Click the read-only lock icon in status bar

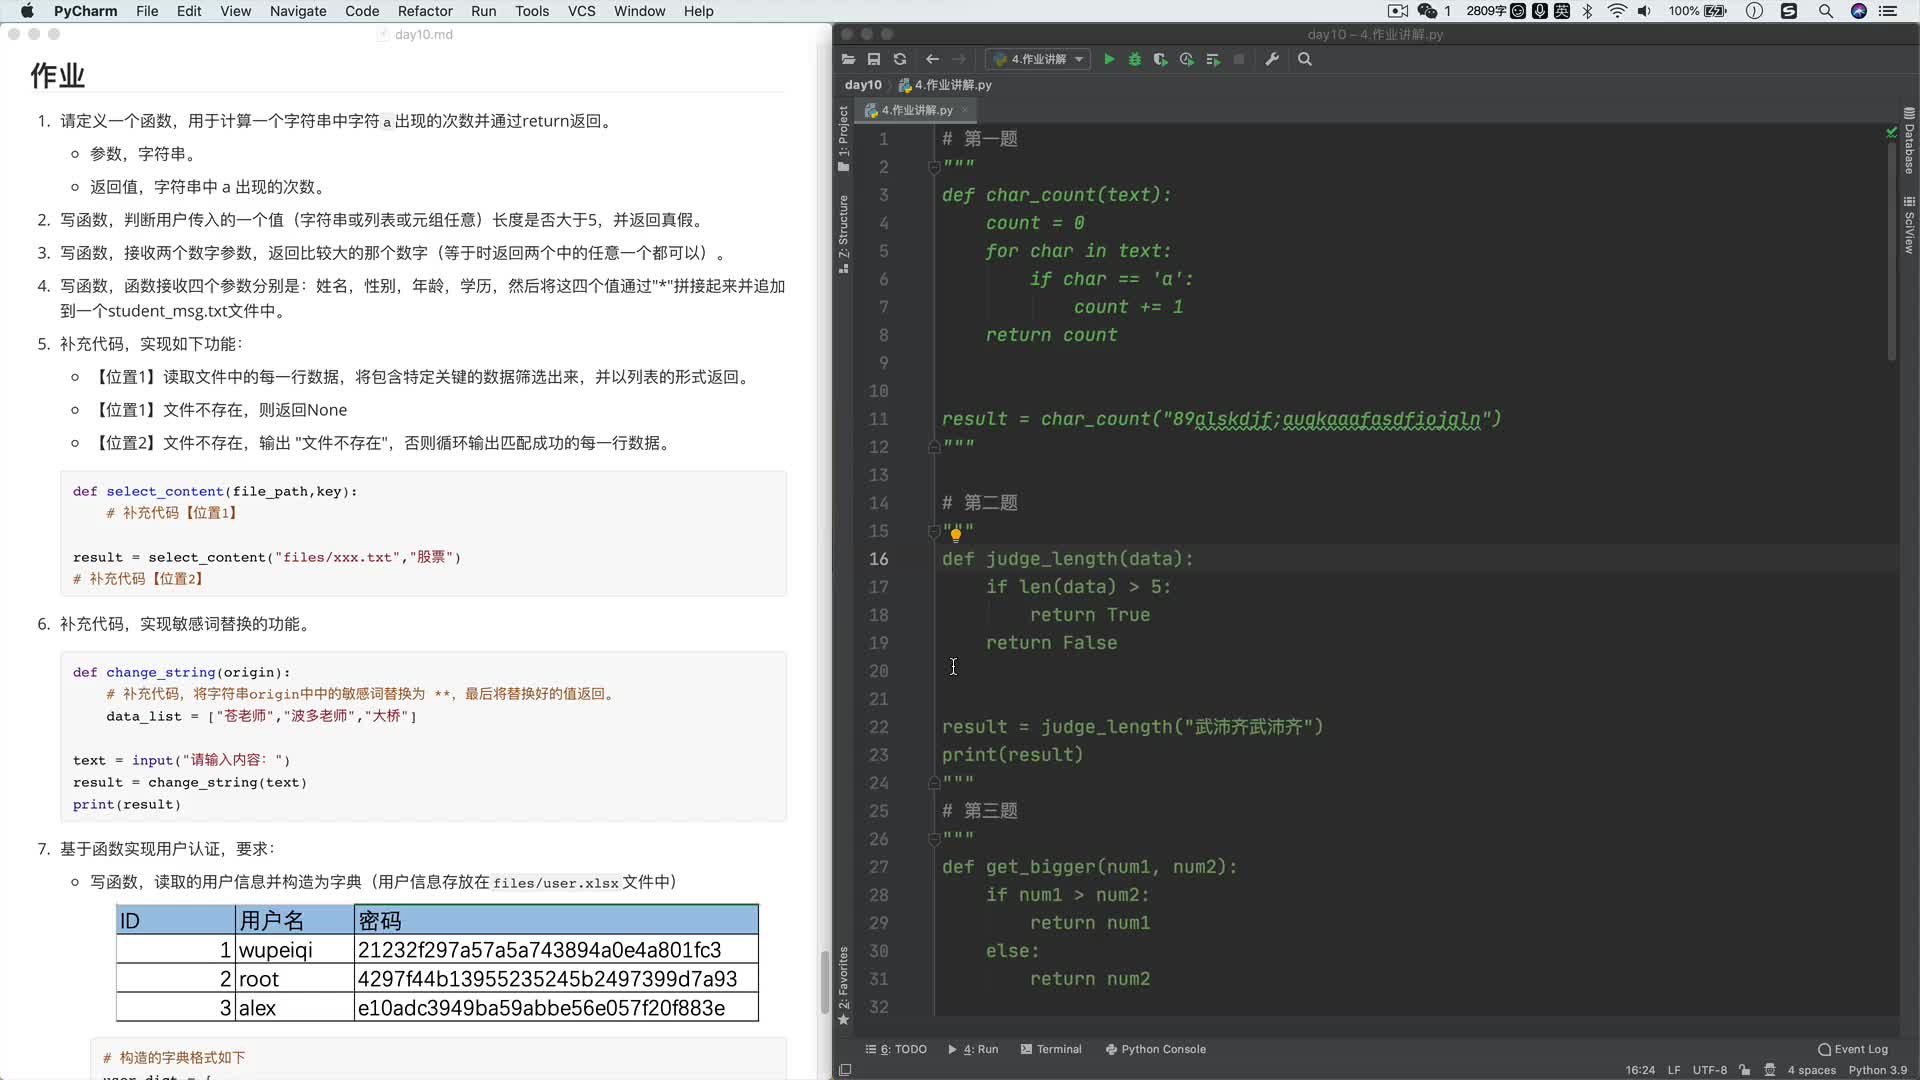(1745, 1070)
